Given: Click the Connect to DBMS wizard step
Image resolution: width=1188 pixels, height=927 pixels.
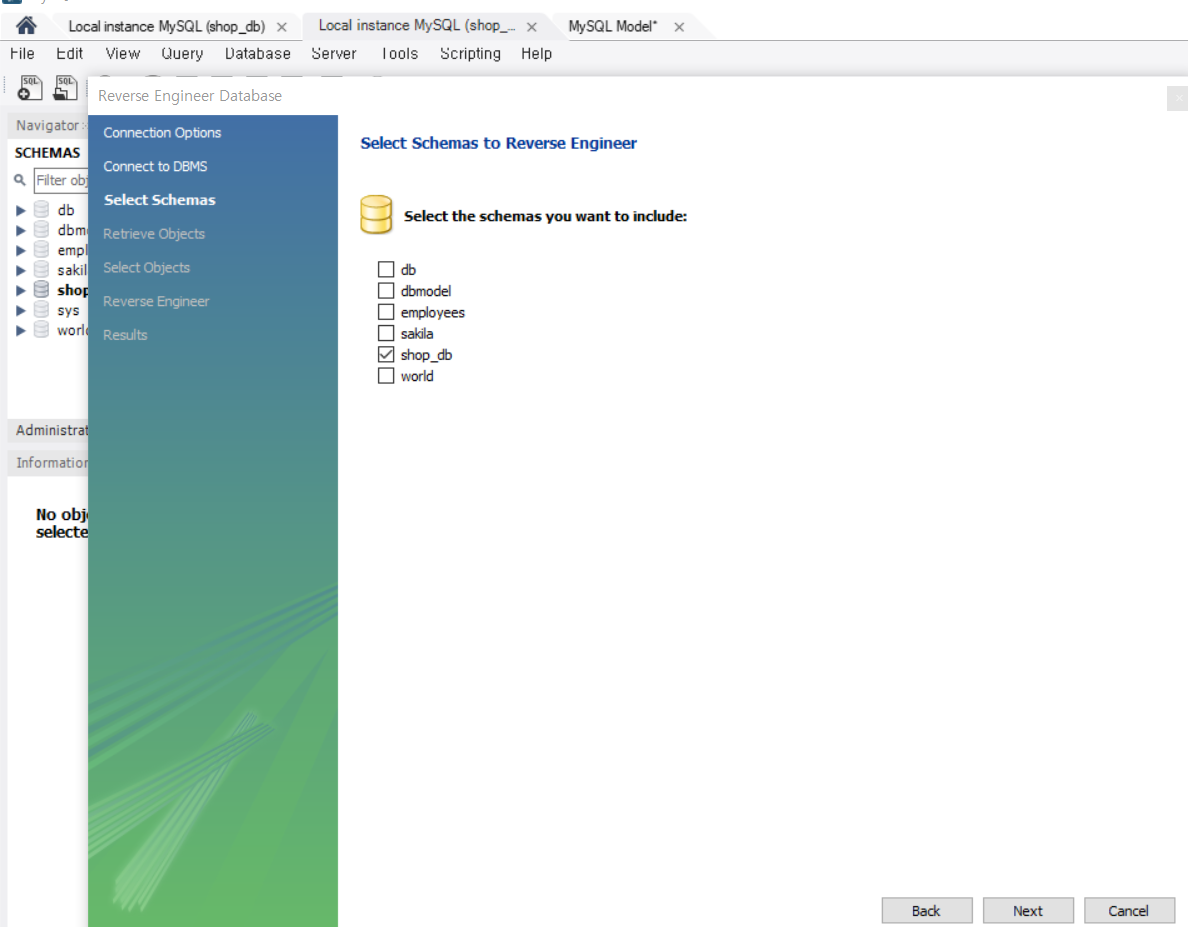Looking at the screenshot, I should pos(155,166).
